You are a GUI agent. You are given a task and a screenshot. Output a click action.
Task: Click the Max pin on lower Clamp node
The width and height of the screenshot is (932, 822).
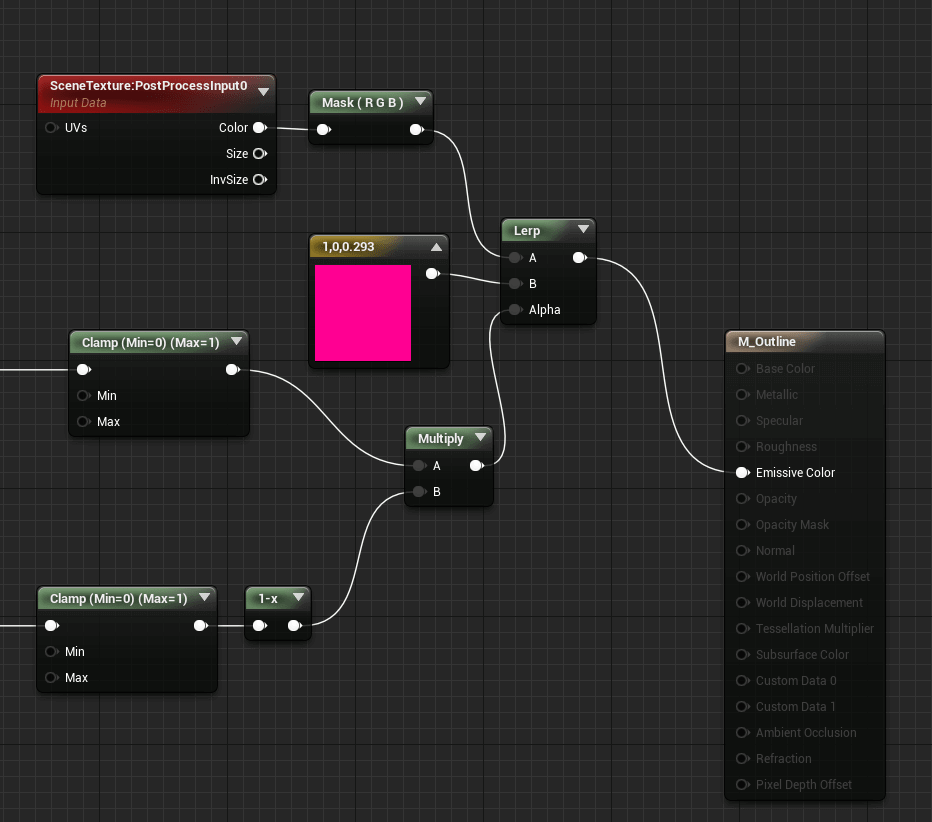(52, 678)
